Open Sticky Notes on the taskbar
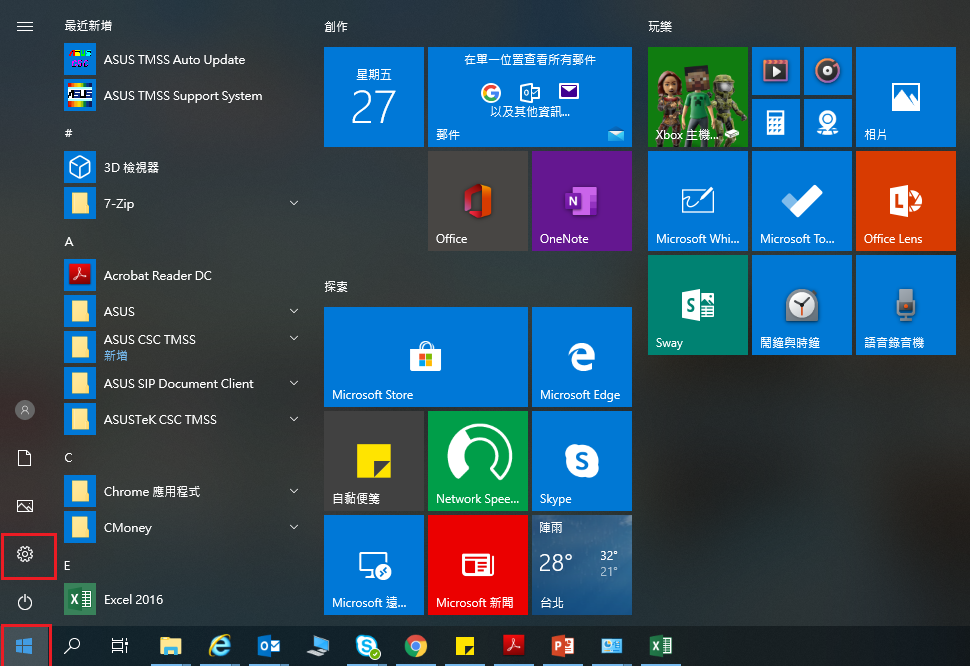This screenshot has width=970, height=666. (x=465, y=646)
